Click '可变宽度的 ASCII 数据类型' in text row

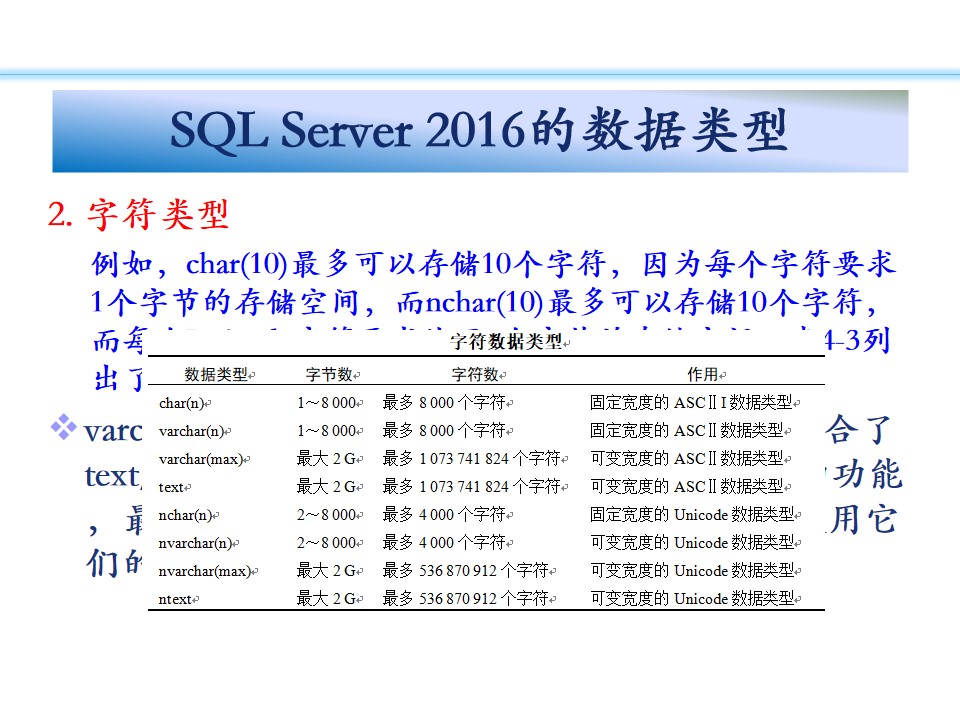687,487
